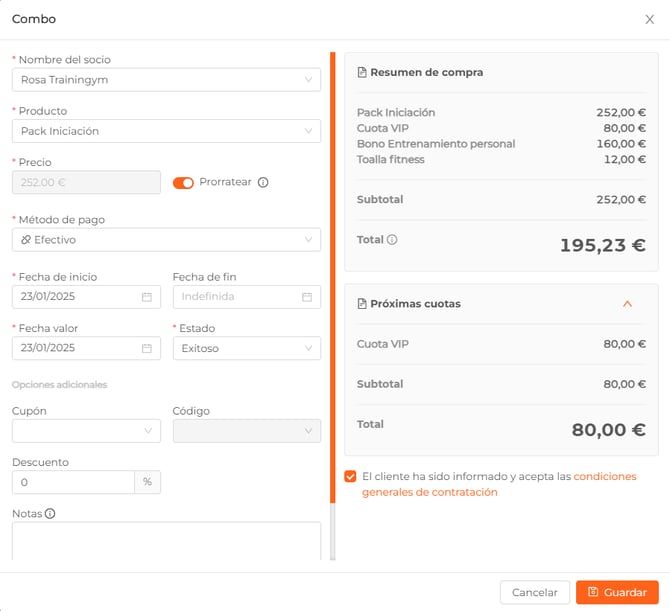This screenshot has height=611, width=670.
Task: Open calendar icon in Fecha de fin
Action: pyautogui.click(x=307, y=297)
